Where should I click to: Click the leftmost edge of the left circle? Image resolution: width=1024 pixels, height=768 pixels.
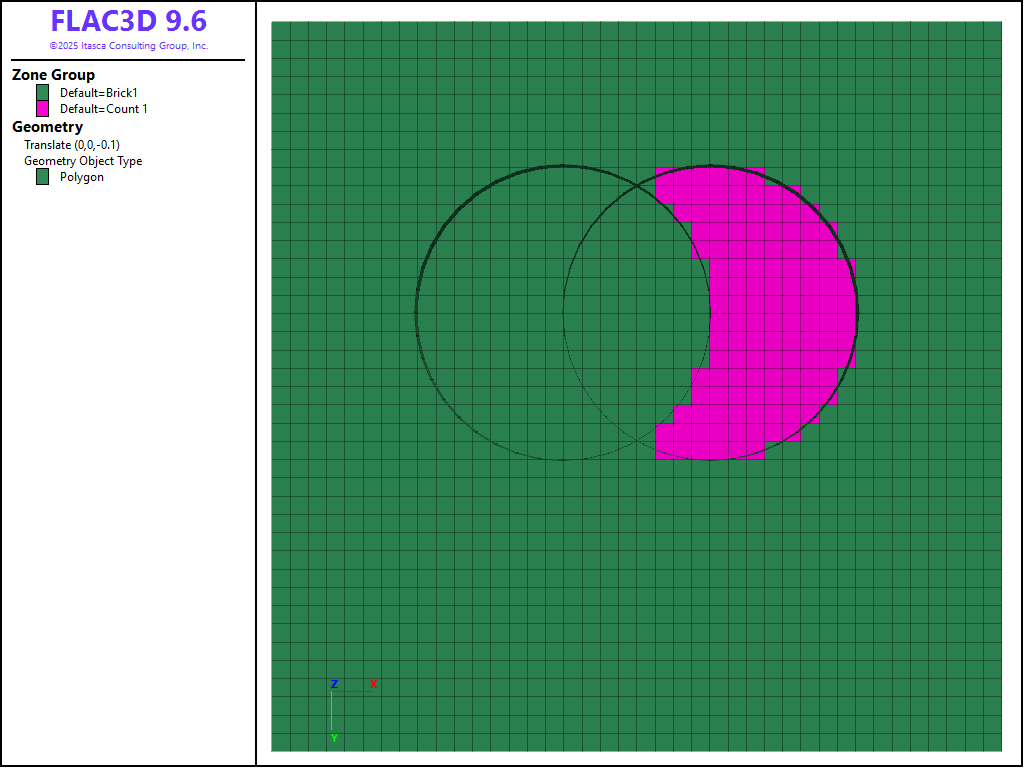coord(416,313)
